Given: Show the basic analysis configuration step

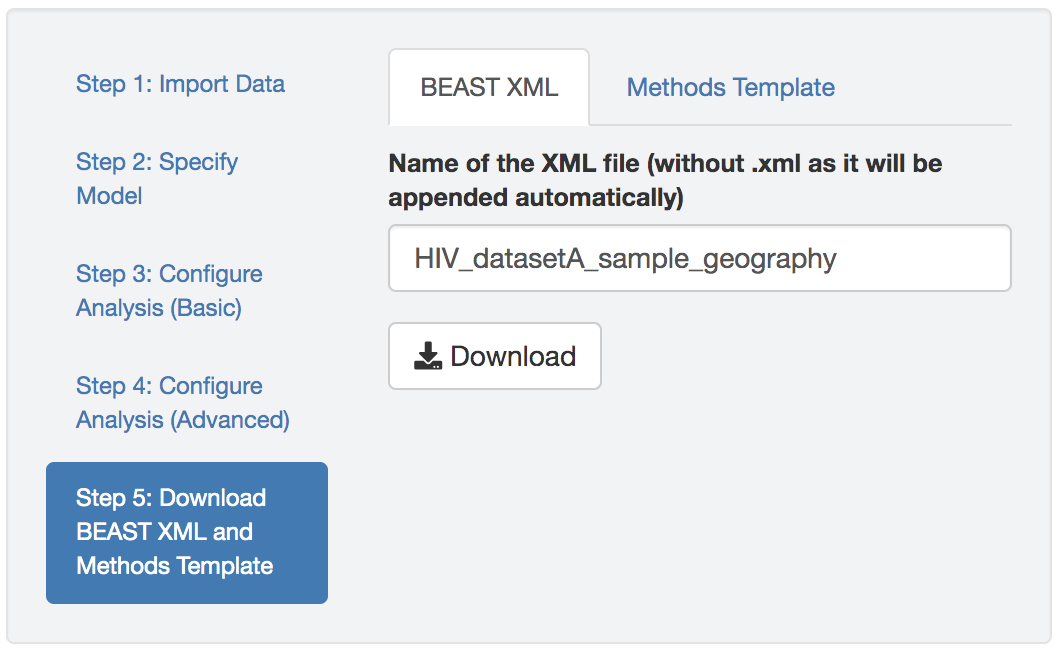Looking at the screenshot, I should (x=169, y=290).
